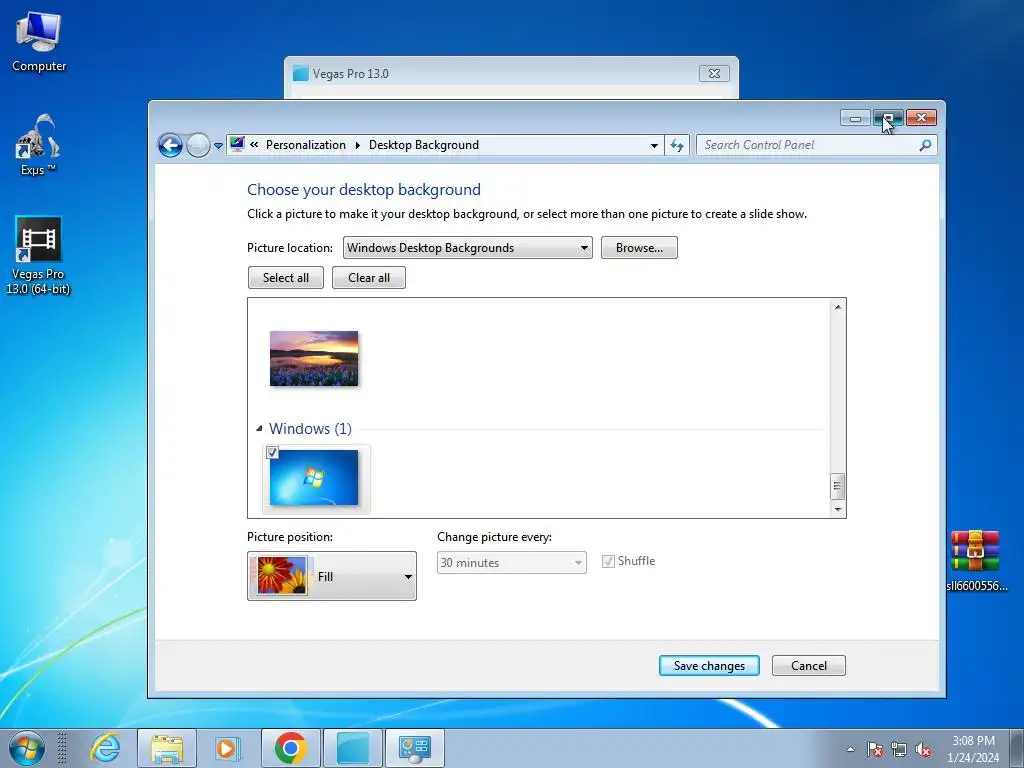Show hidden system tray icons
The width and height of the screenshot is (1024, 768).
pos(850,749)
